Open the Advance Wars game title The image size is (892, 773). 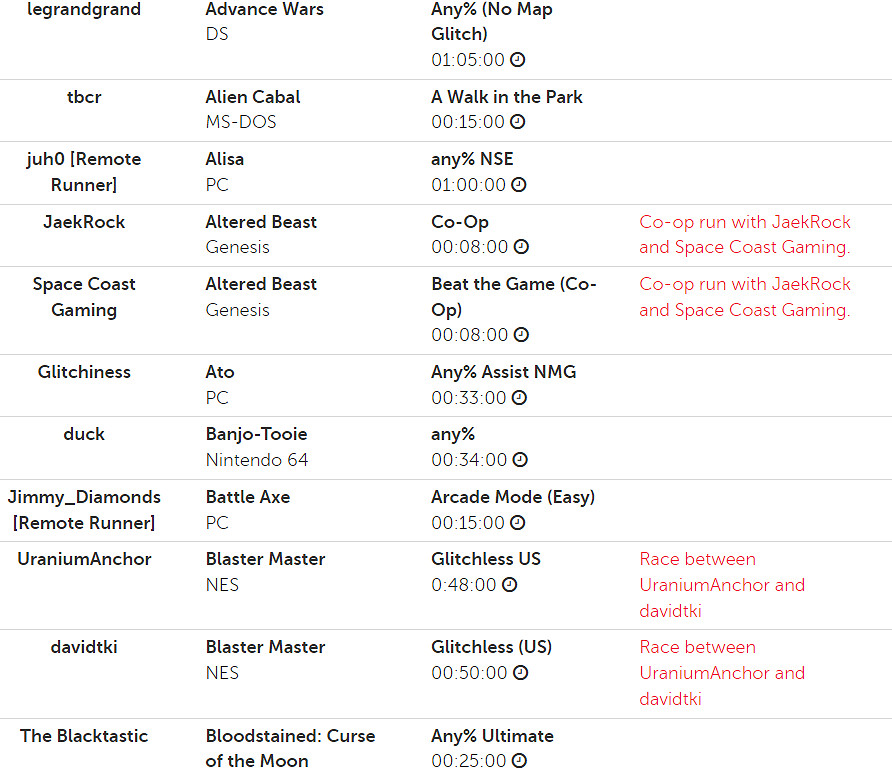(264, 10)
